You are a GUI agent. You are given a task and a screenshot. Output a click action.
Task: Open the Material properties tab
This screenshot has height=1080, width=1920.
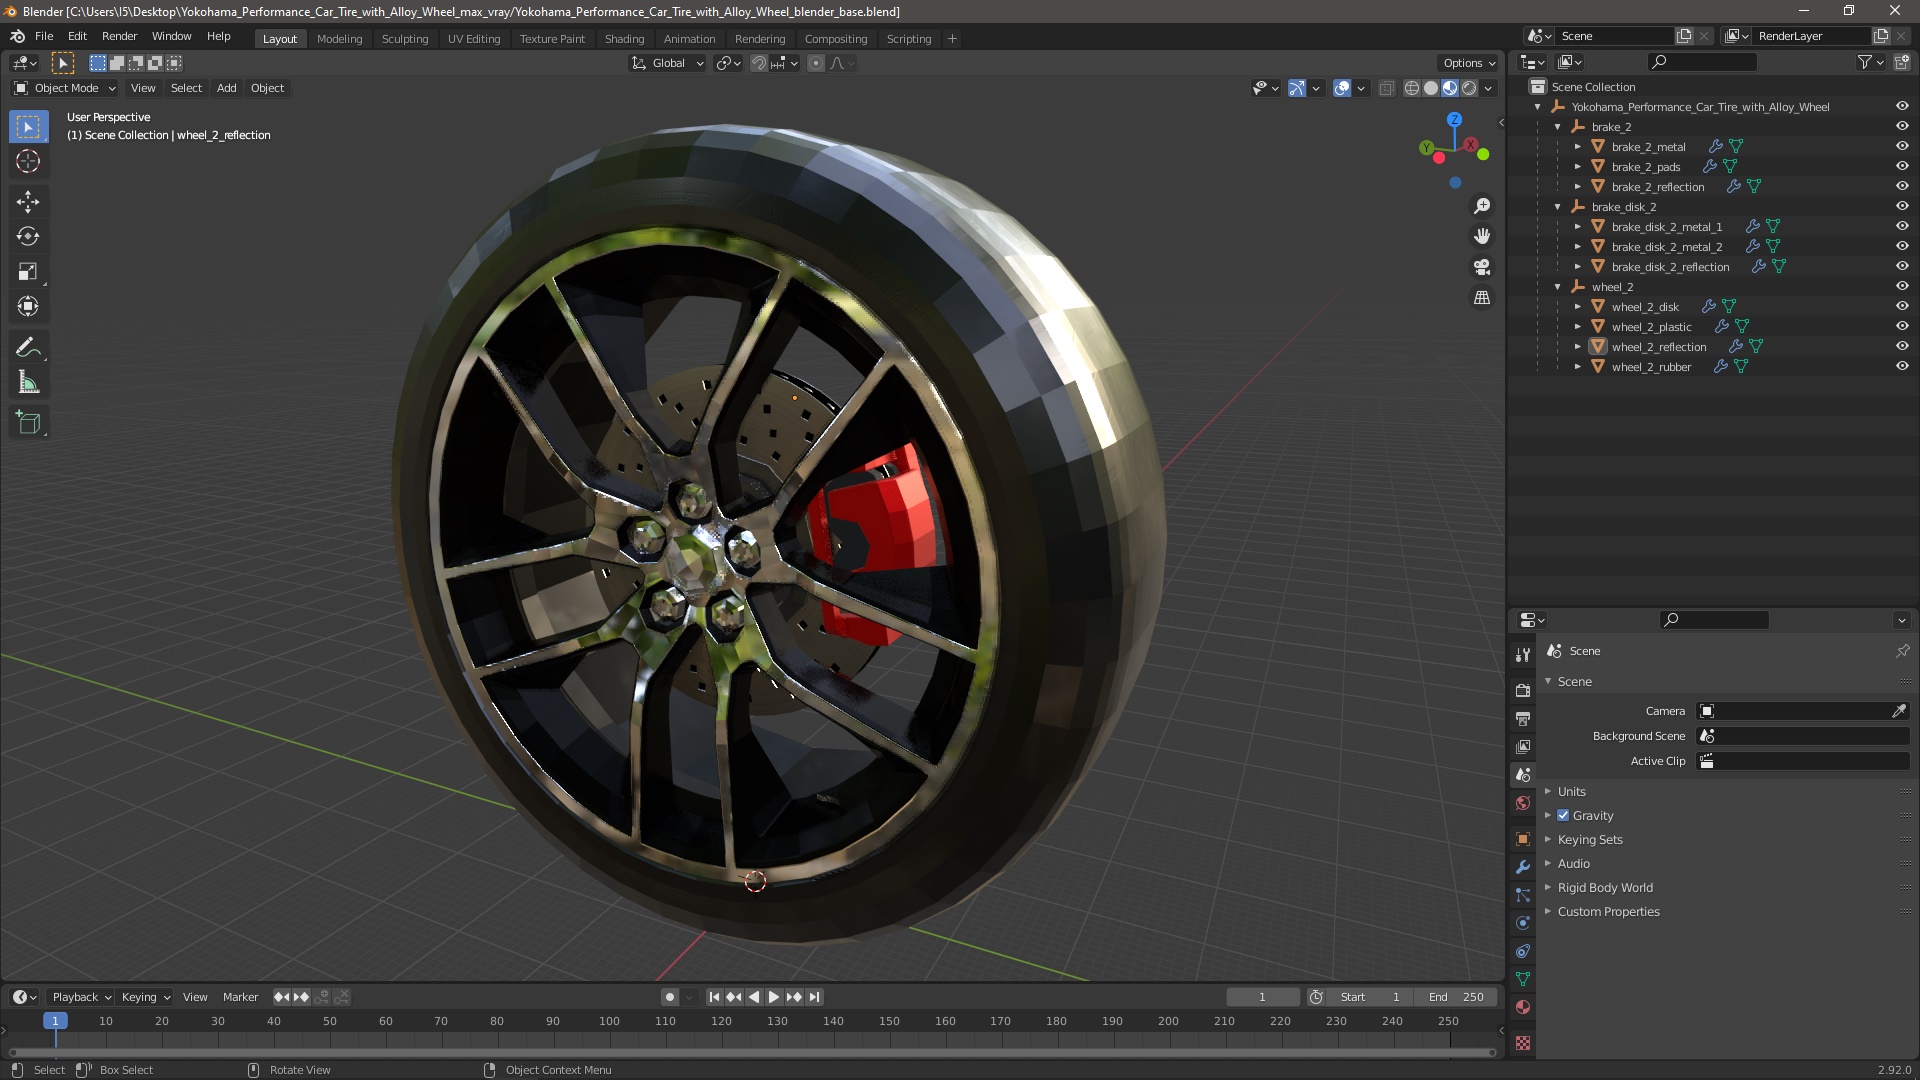(1523, 1007)
